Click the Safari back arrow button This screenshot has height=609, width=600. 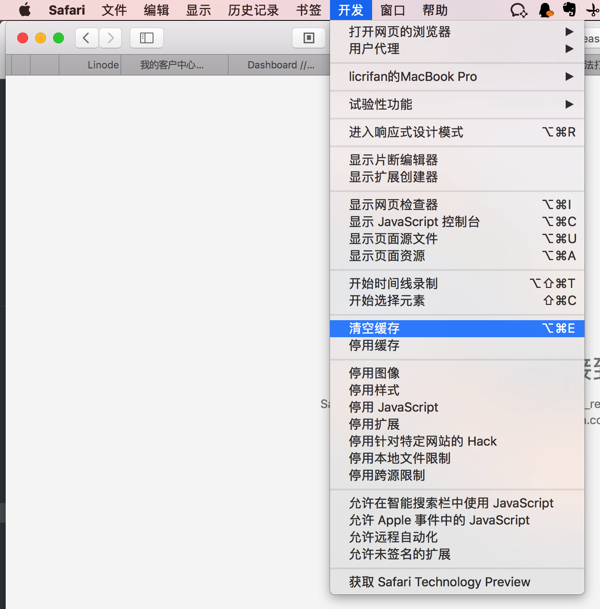(86, 38)
